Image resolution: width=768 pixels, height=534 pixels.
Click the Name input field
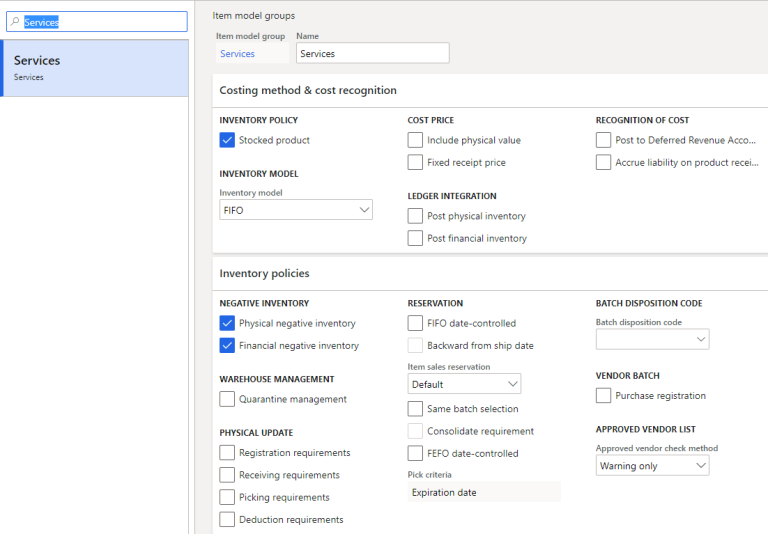click(x=372, y=54)
